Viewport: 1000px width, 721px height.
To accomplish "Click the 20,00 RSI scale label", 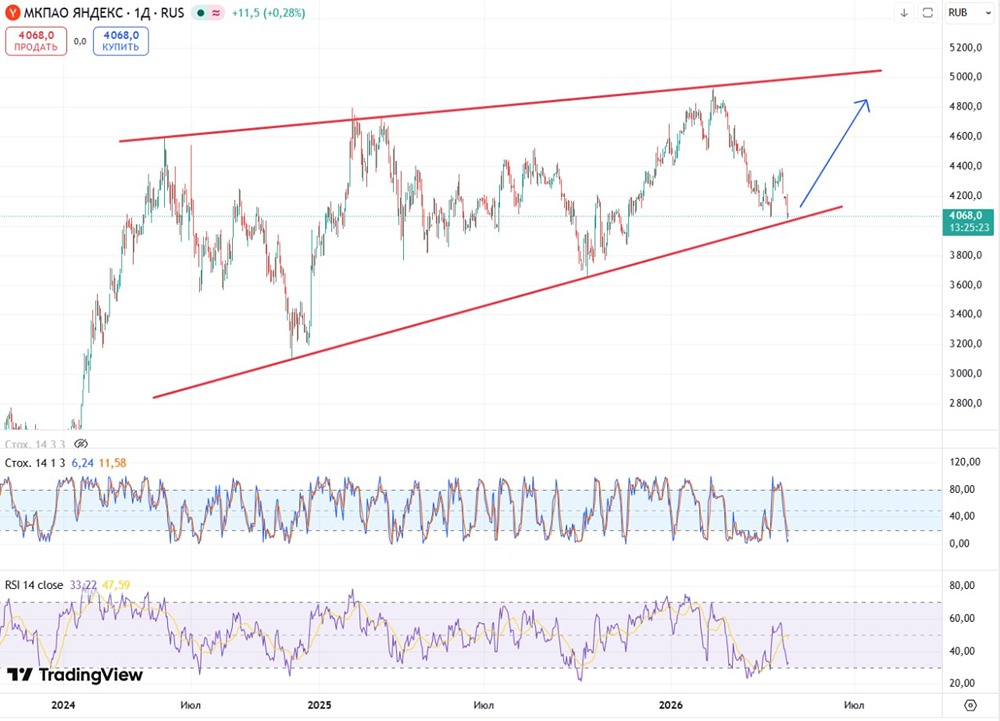I will click(962, 683).
